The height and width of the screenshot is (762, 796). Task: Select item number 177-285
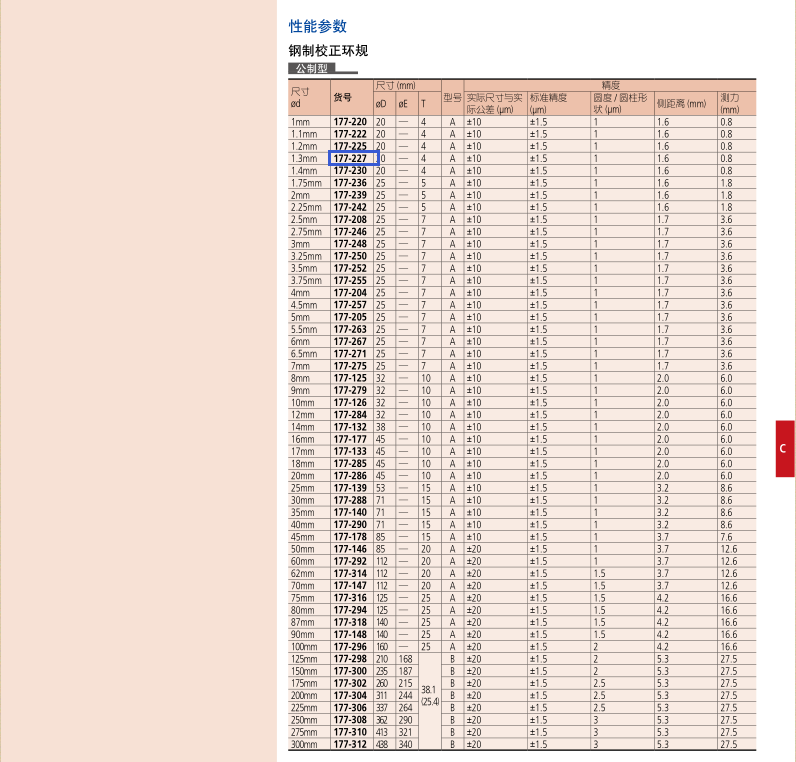350,463
